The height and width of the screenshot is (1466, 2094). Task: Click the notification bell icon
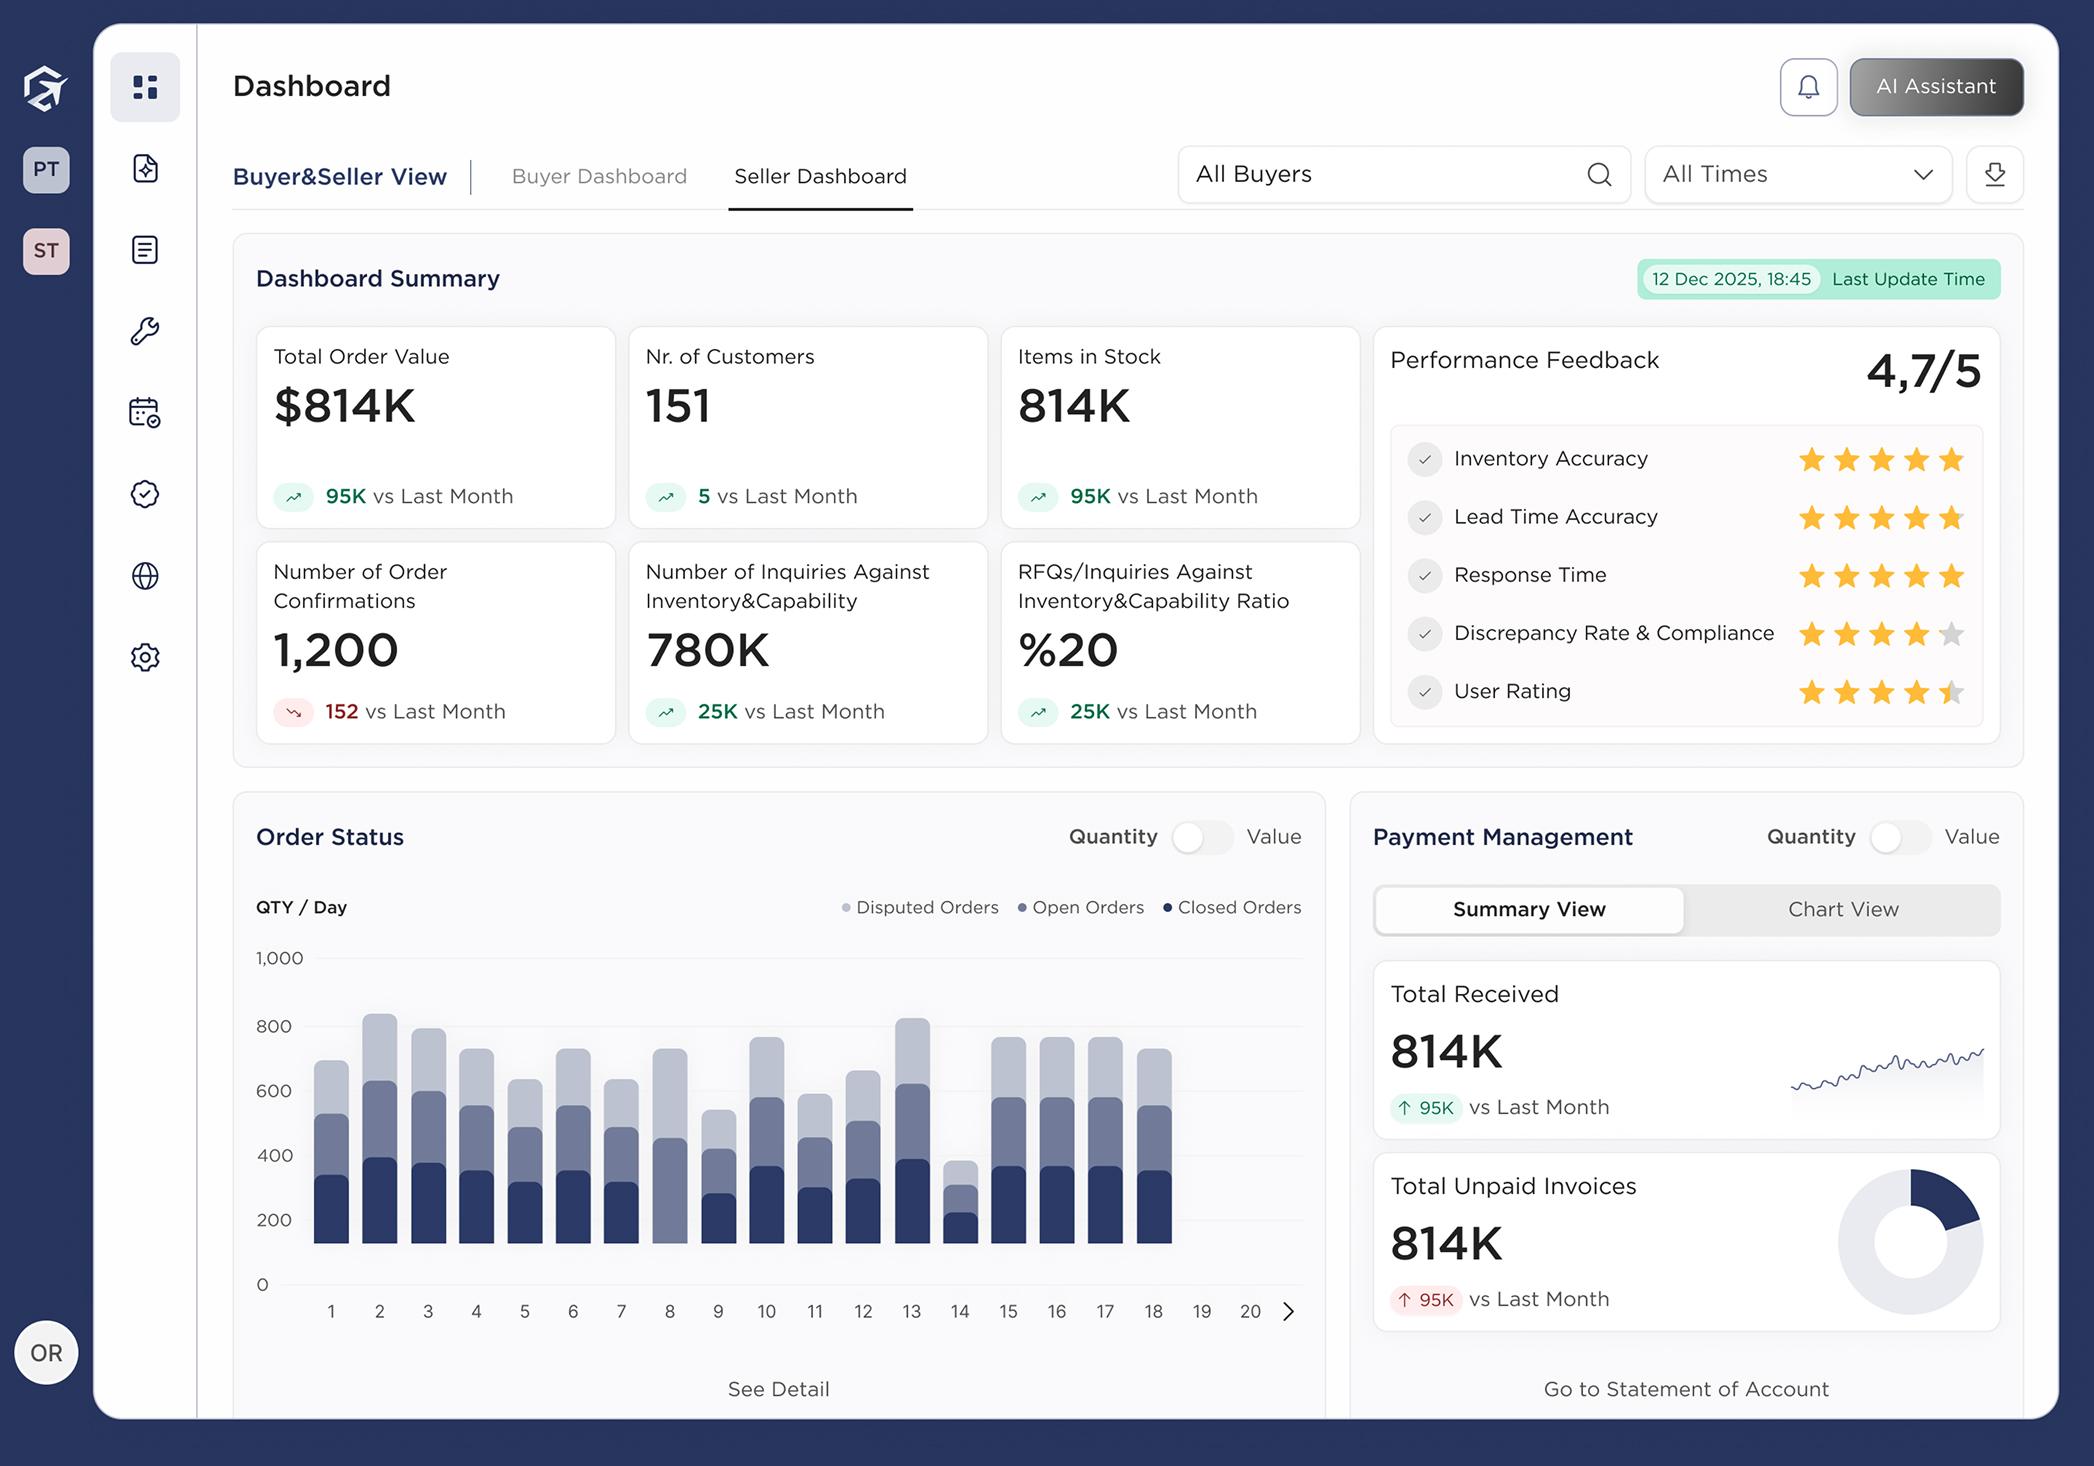[x=1808, y=86]
